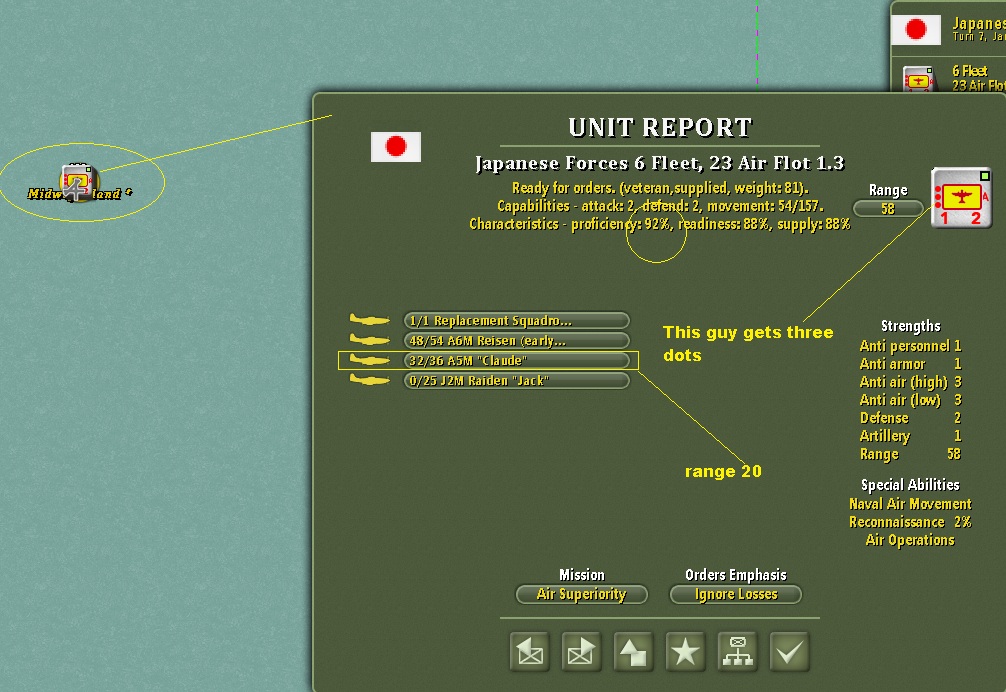
Task: Click the Strengths heading
Action: [910, 326]
